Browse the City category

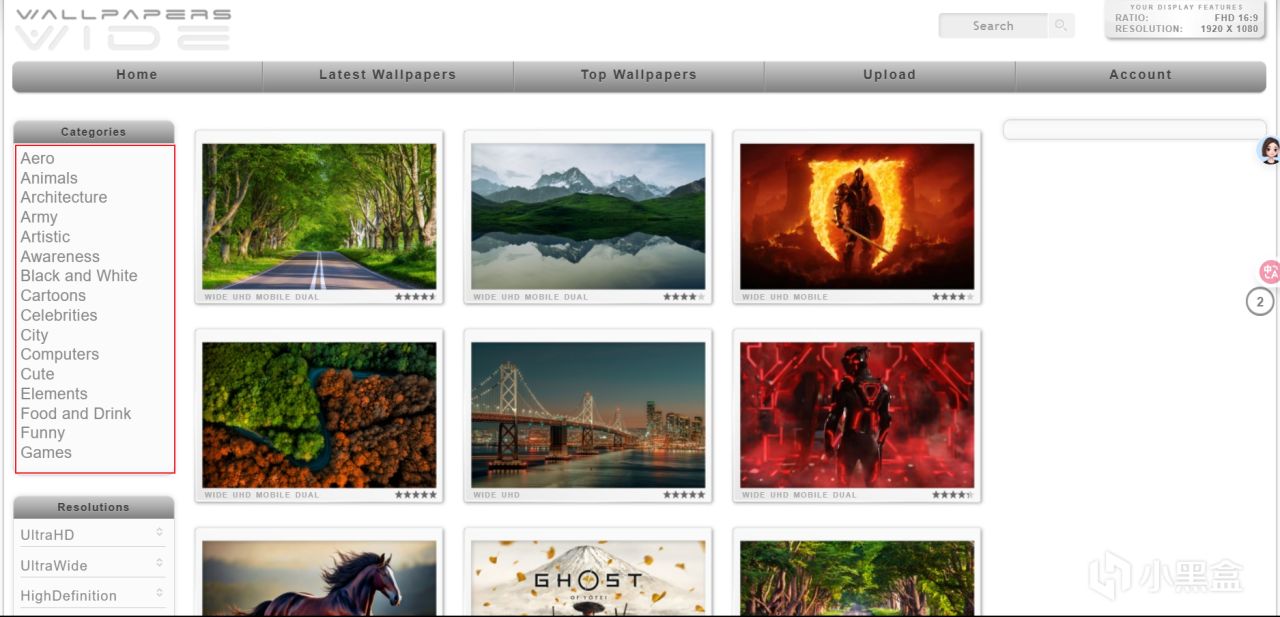[35, 335]
